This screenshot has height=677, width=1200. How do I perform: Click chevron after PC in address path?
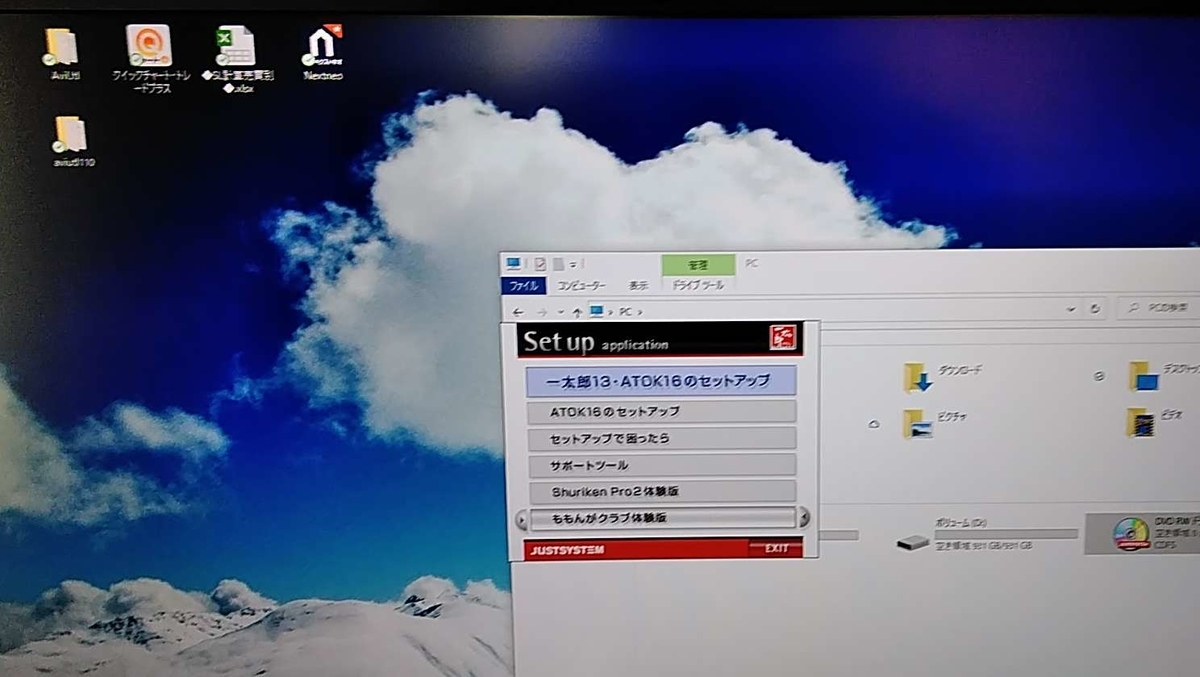click(x=640, y=312)
